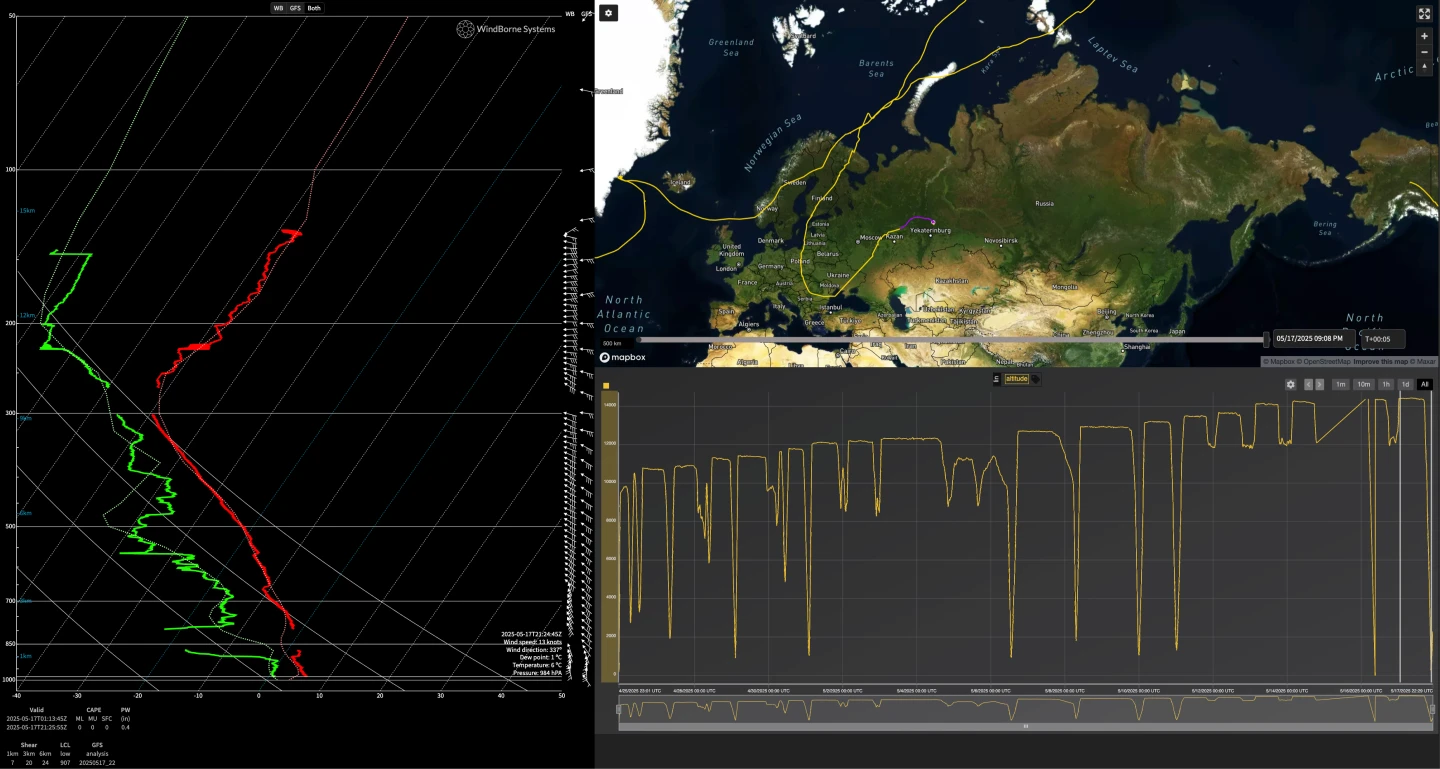Reset map bearing to north
1440x769 pixels.
click(1424, 68)
